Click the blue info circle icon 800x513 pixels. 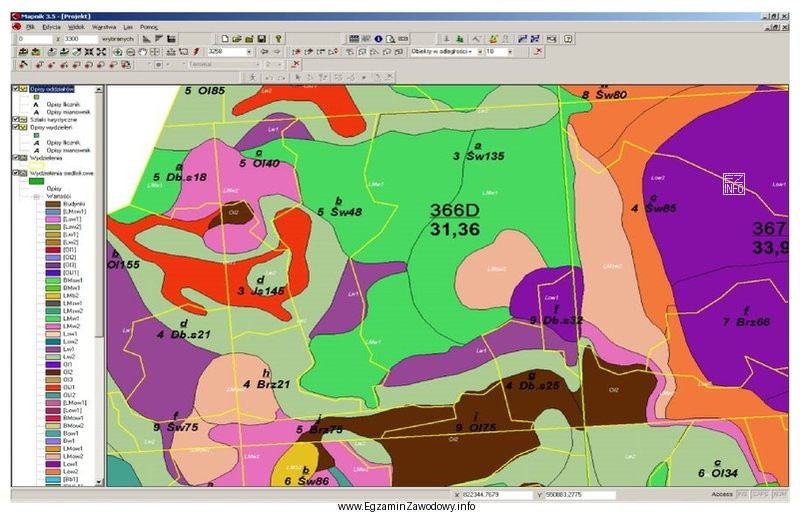pyautogui.click(x=378, y=39)
